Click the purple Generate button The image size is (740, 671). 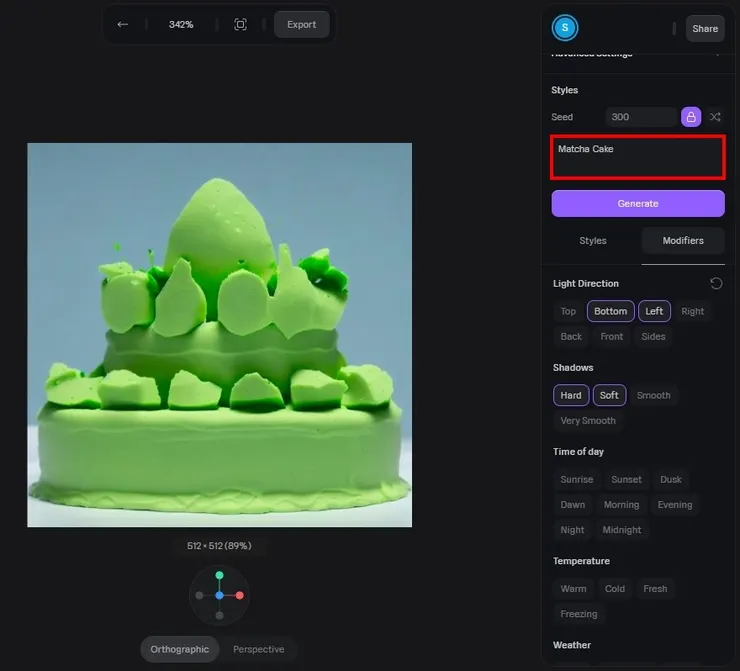(x=638, y=203)
